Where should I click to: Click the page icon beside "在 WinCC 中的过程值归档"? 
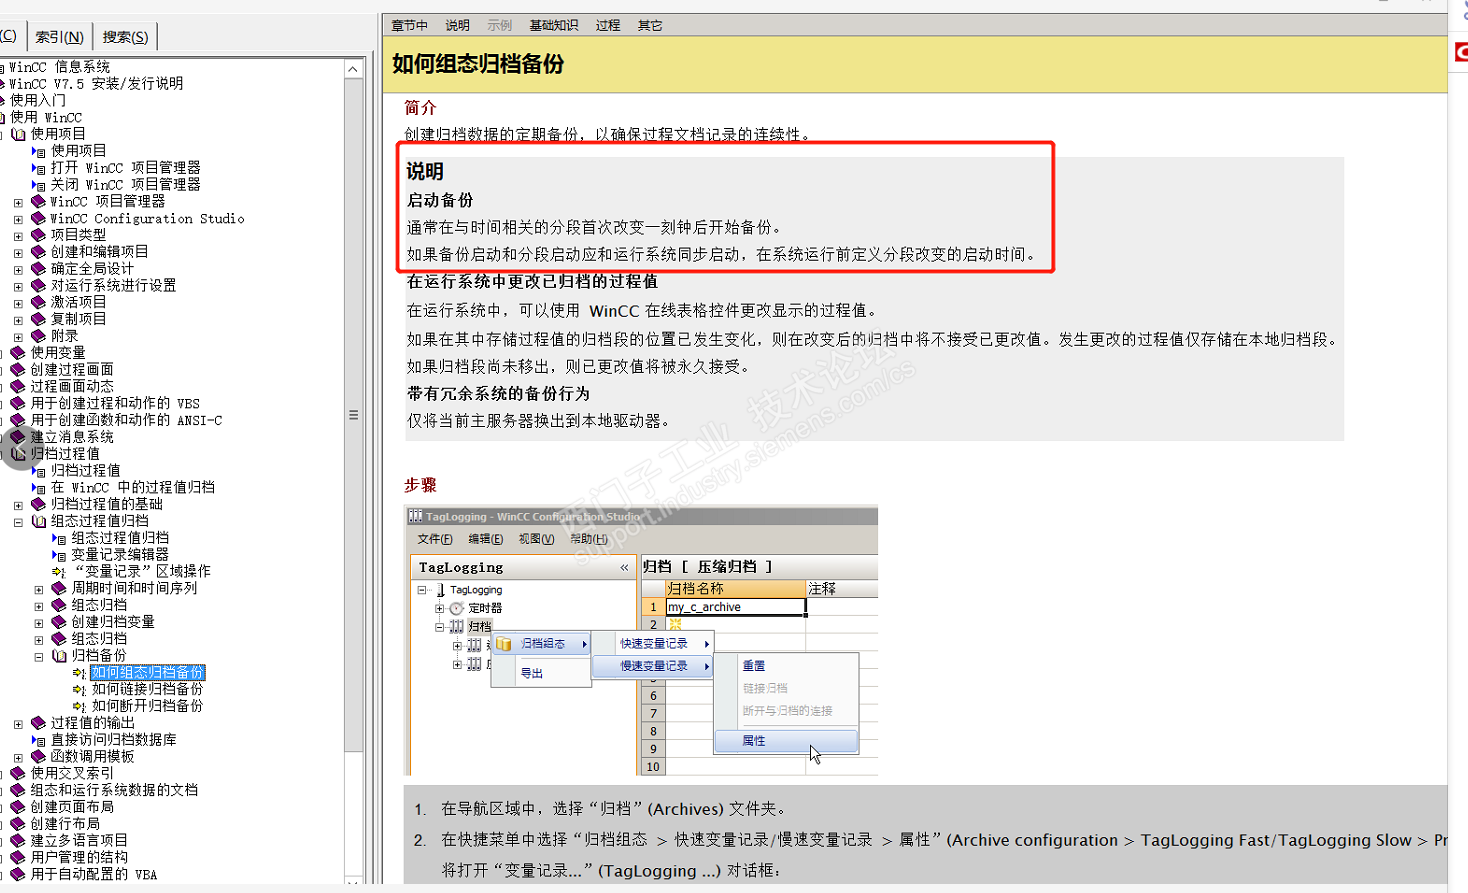point(38,488)
